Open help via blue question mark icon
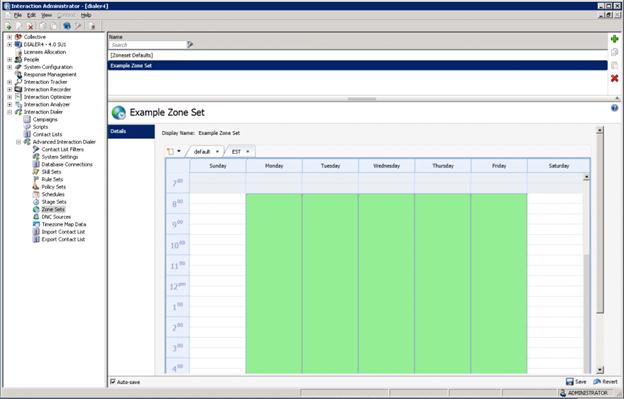Screen dimensions: 624x399 coord(614,108)
